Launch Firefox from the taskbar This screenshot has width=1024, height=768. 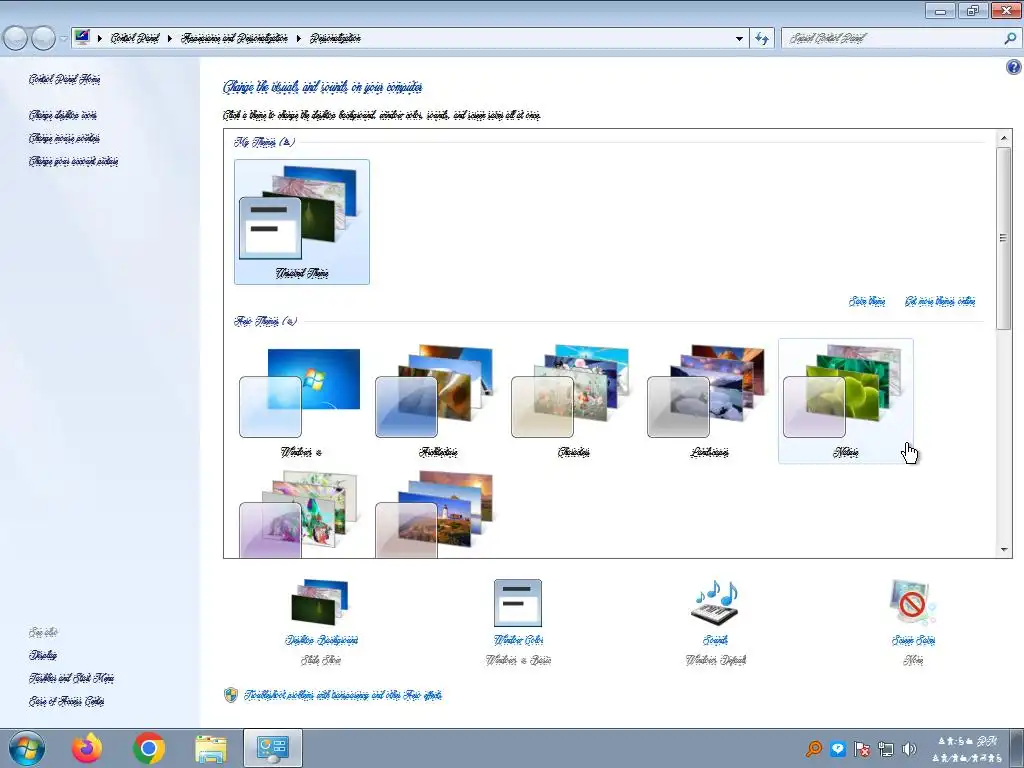pyautogui.click(x=87, y=748)
